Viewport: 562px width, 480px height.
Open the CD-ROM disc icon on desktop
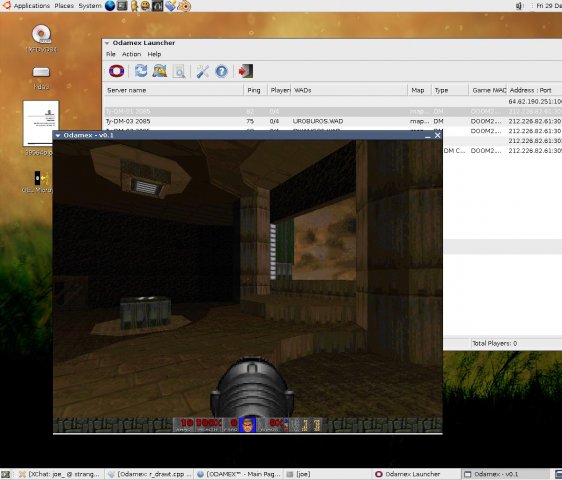(x=41, y=34)
